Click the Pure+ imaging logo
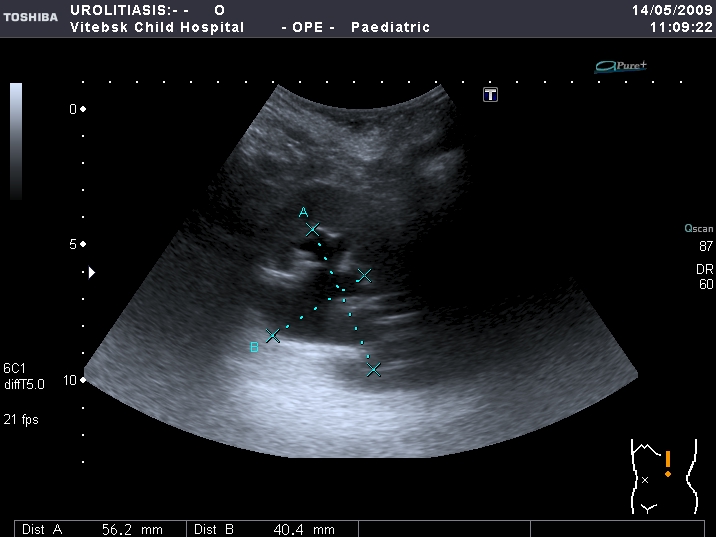This screenshot has width=716, height=537. 621,66
